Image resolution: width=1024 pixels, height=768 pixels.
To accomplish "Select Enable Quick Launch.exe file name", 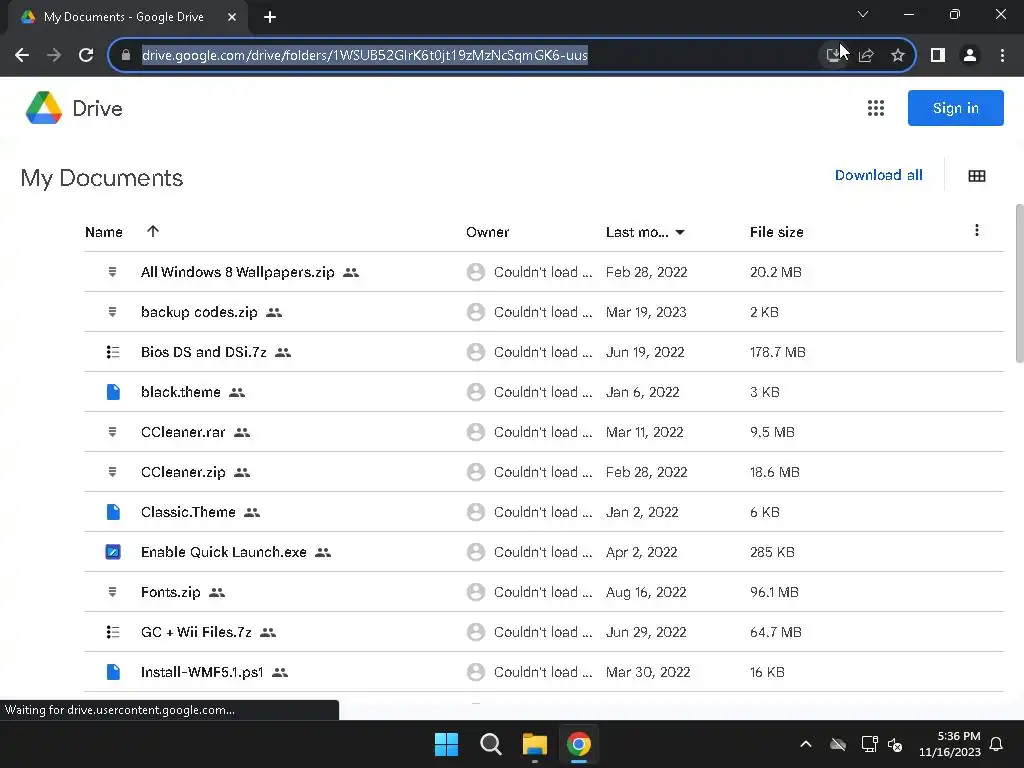I will click(223, 552).
